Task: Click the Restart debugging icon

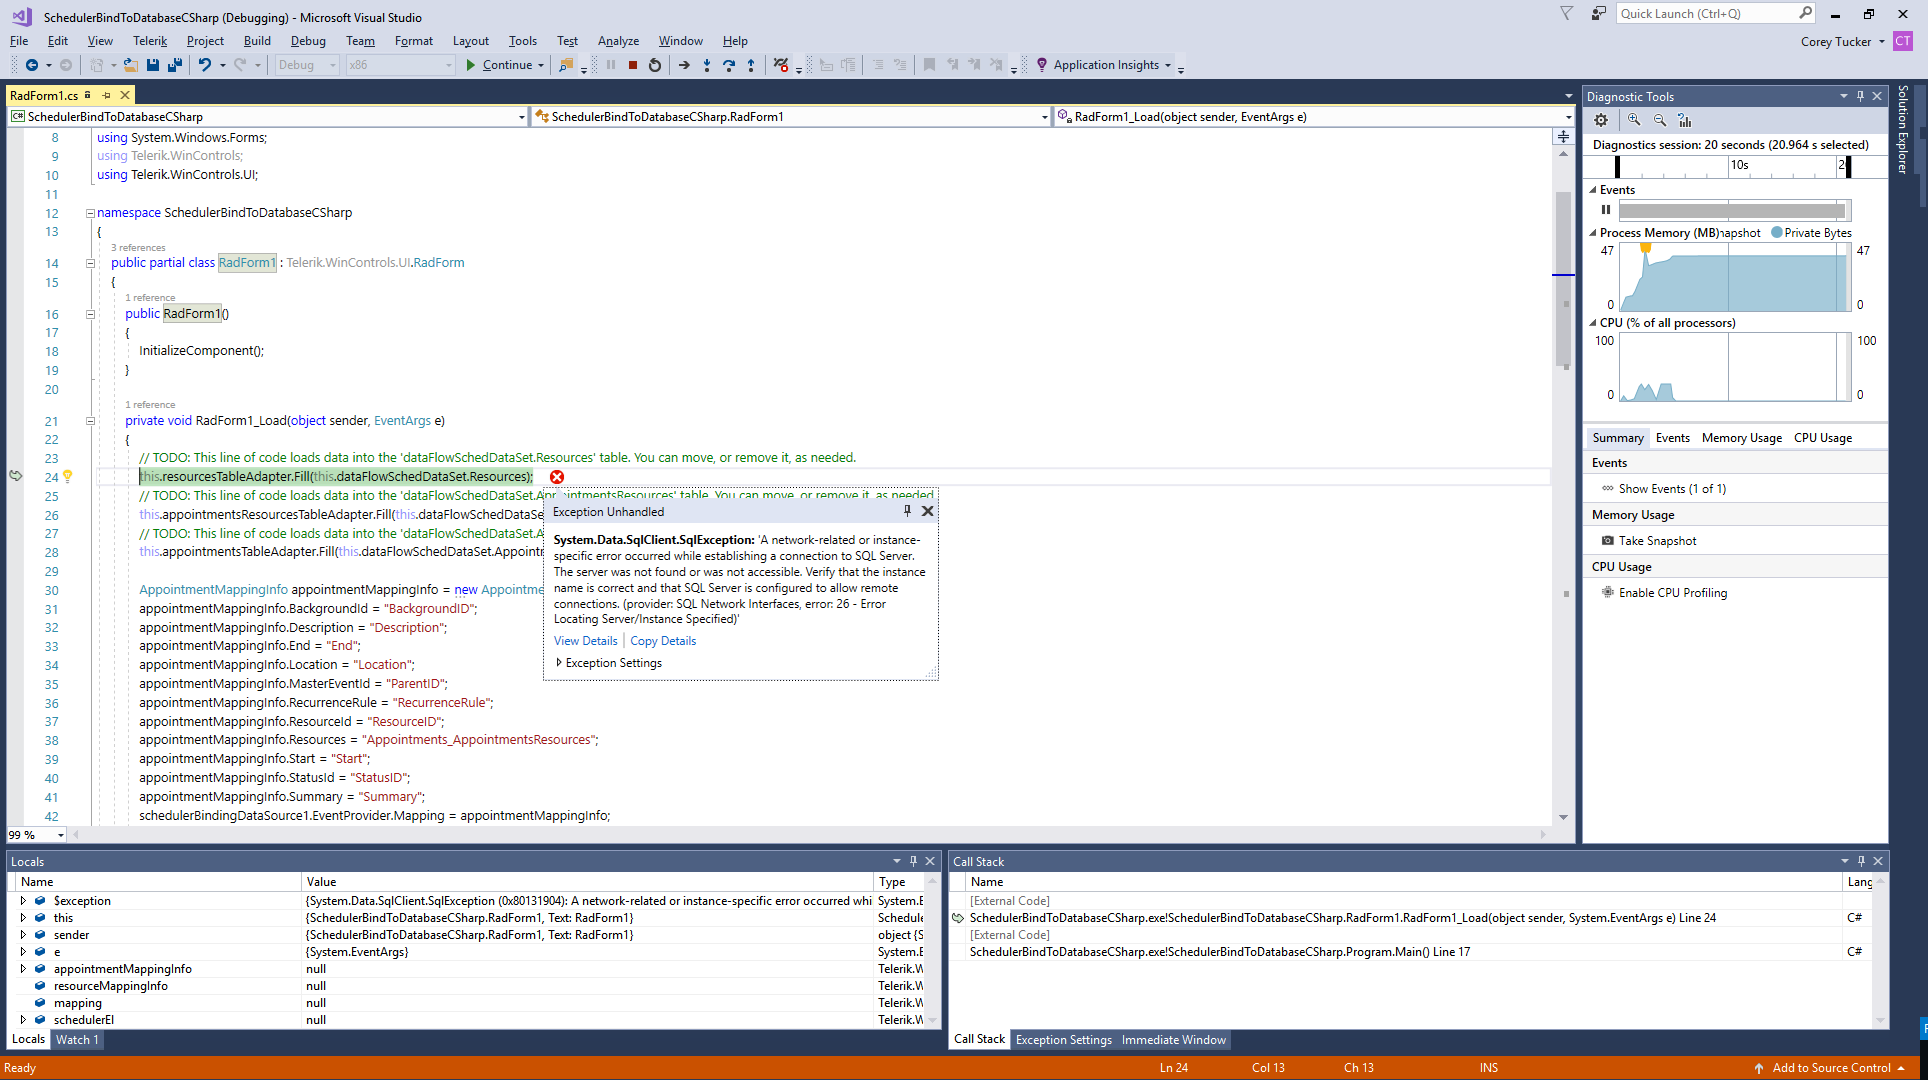Action: [x=655, y=65]
